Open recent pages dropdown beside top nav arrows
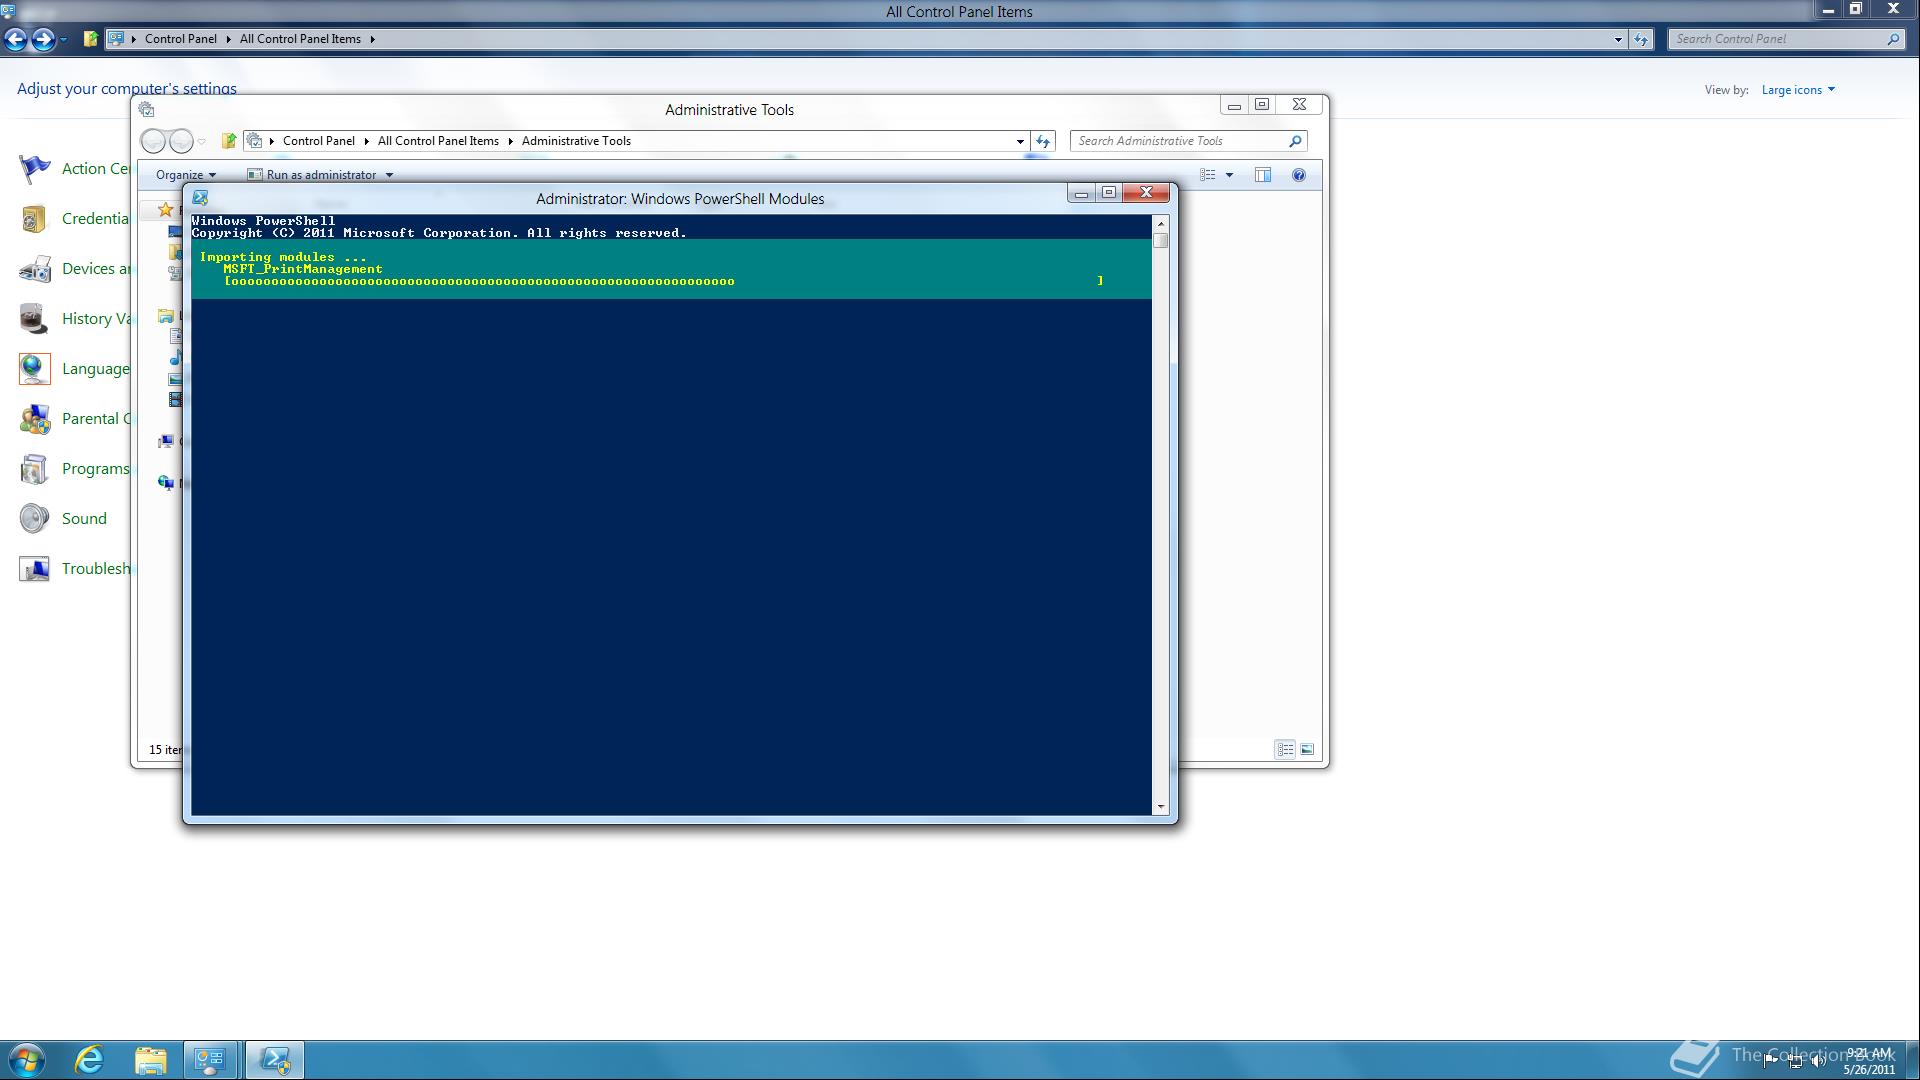Viewport: 1920px width, 1080px height. pos(63,39)
